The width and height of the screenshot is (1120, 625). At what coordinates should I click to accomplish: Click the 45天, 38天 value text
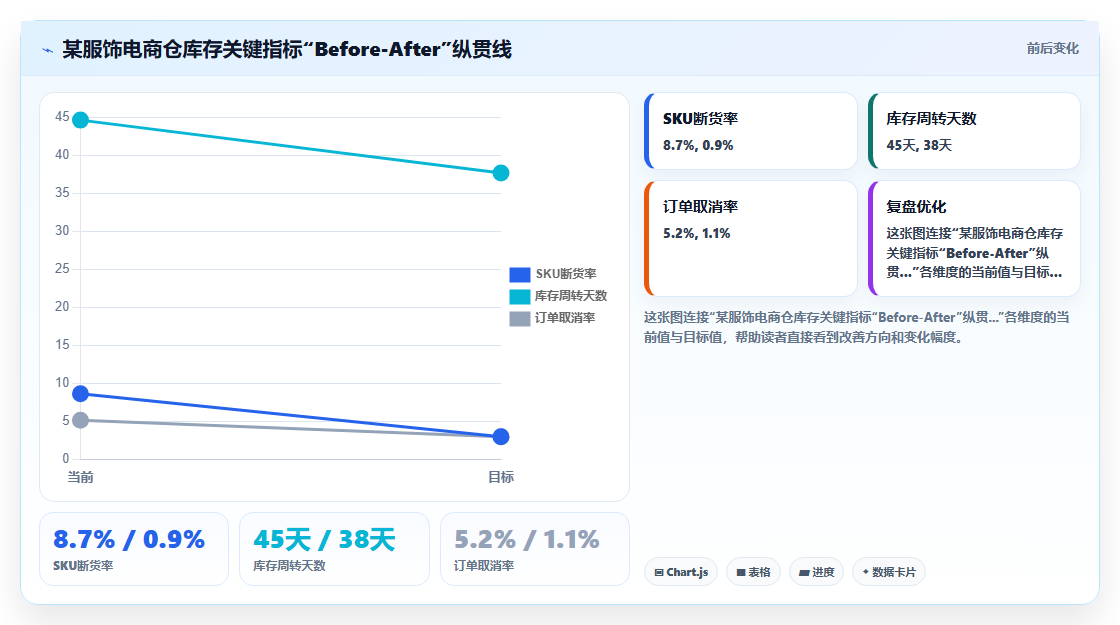[919, 145]
